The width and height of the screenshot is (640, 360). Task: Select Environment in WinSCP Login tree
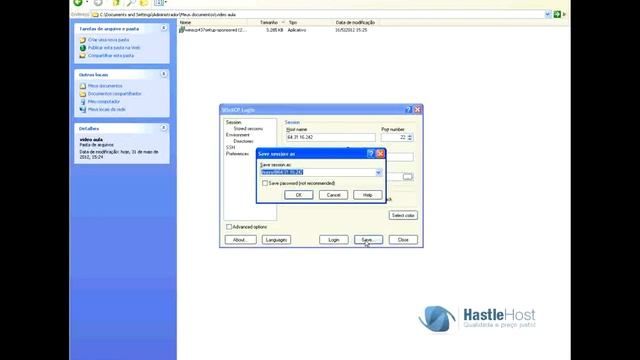coord(238,135)
